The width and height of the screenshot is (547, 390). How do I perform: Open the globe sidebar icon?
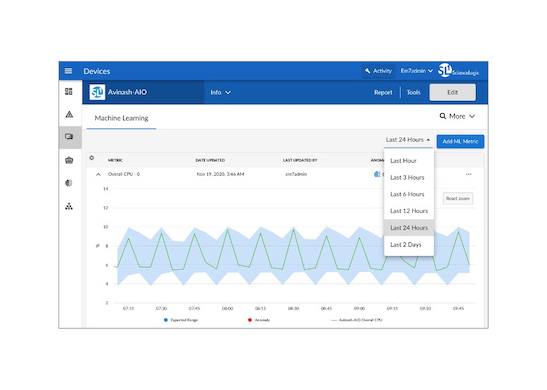[69, 183]
